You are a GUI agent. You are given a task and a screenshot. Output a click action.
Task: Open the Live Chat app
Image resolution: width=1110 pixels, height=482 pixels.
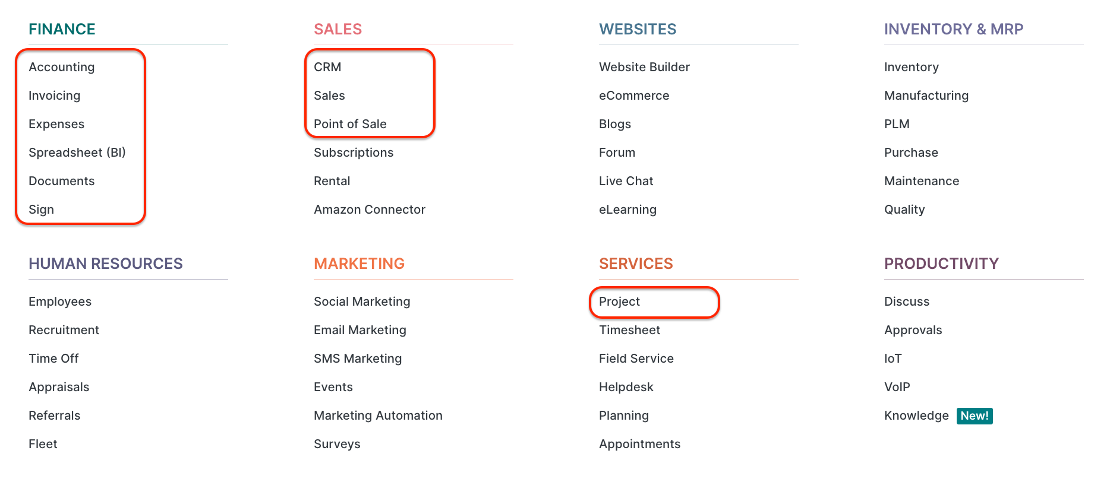[x=626, y=181]
